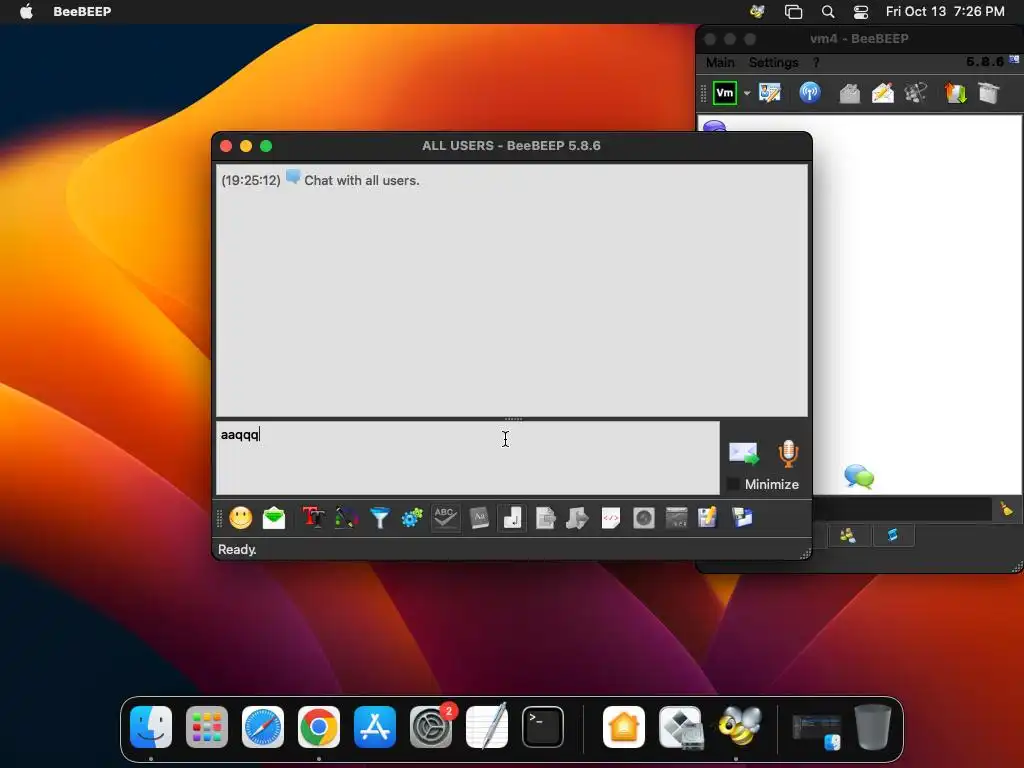Record a voice message with the microphone

point(788,453)
